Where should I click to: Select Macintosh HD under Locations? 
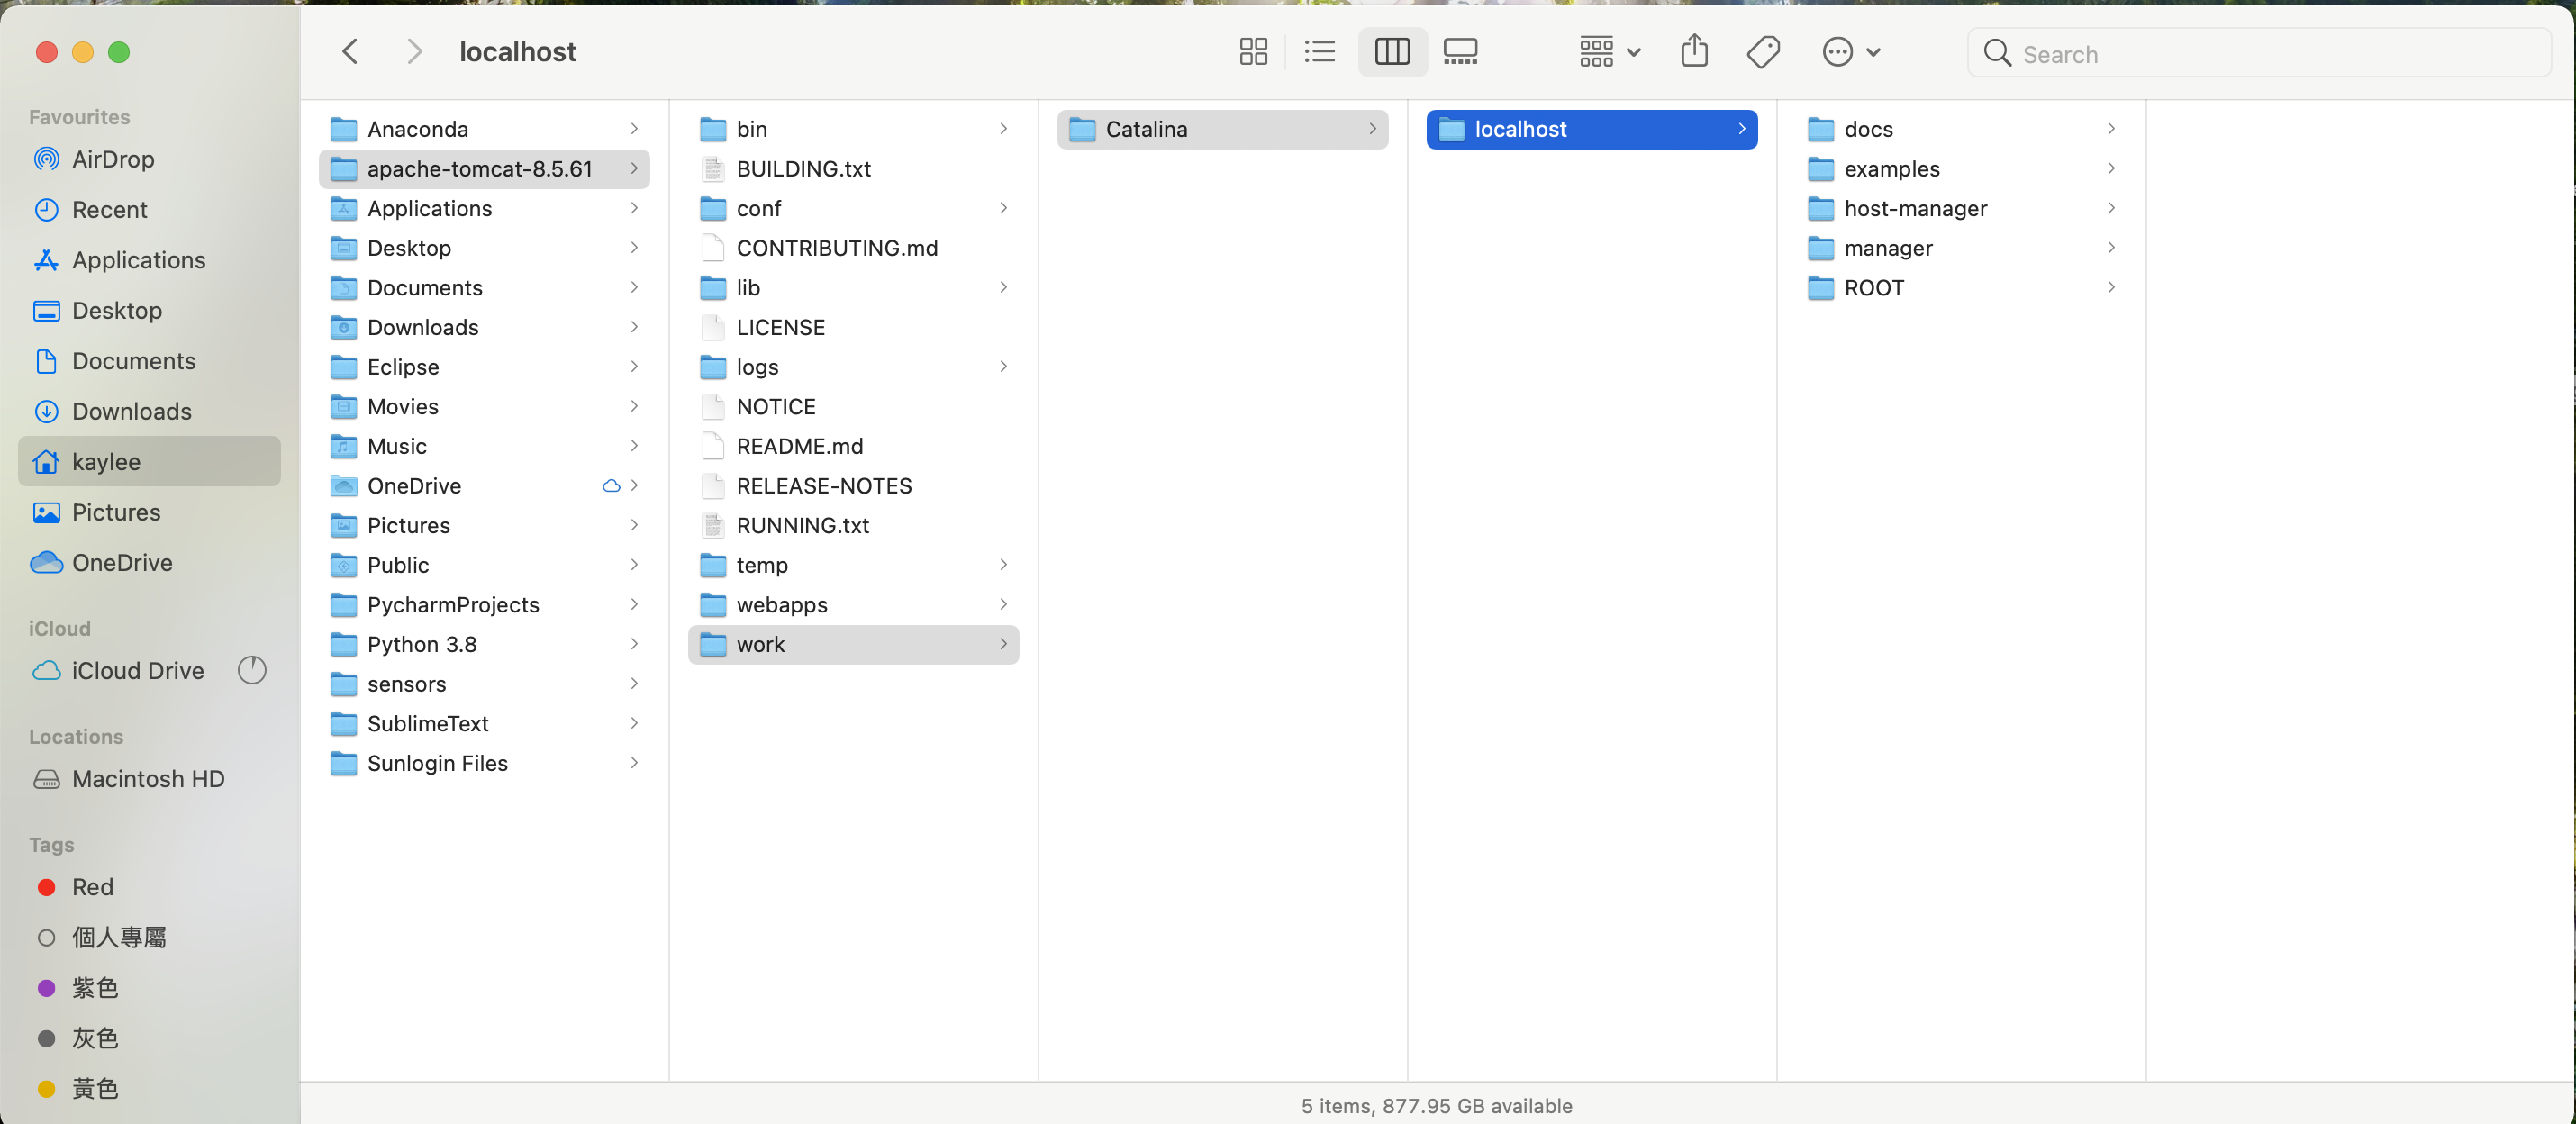click(148, 778)
